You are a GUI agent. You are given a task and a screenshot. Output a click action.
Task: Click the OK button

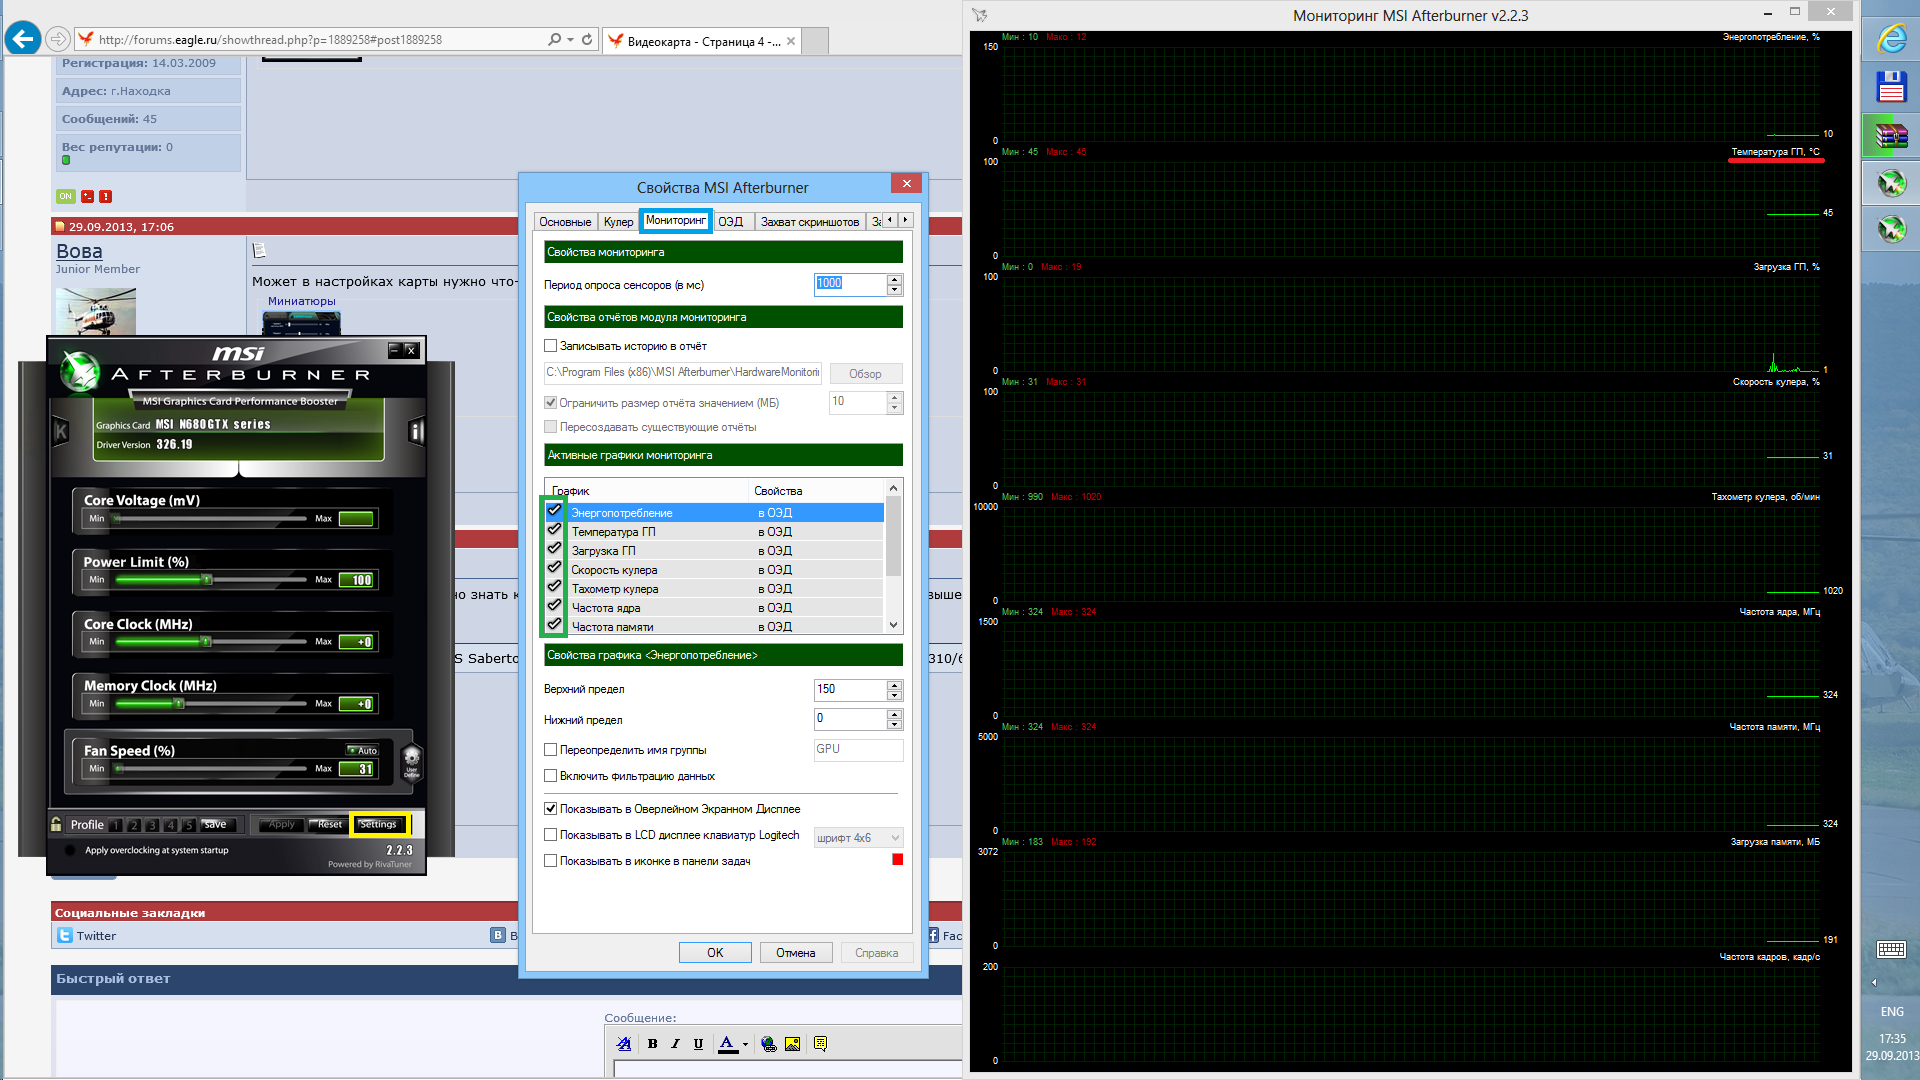point(715,953)
